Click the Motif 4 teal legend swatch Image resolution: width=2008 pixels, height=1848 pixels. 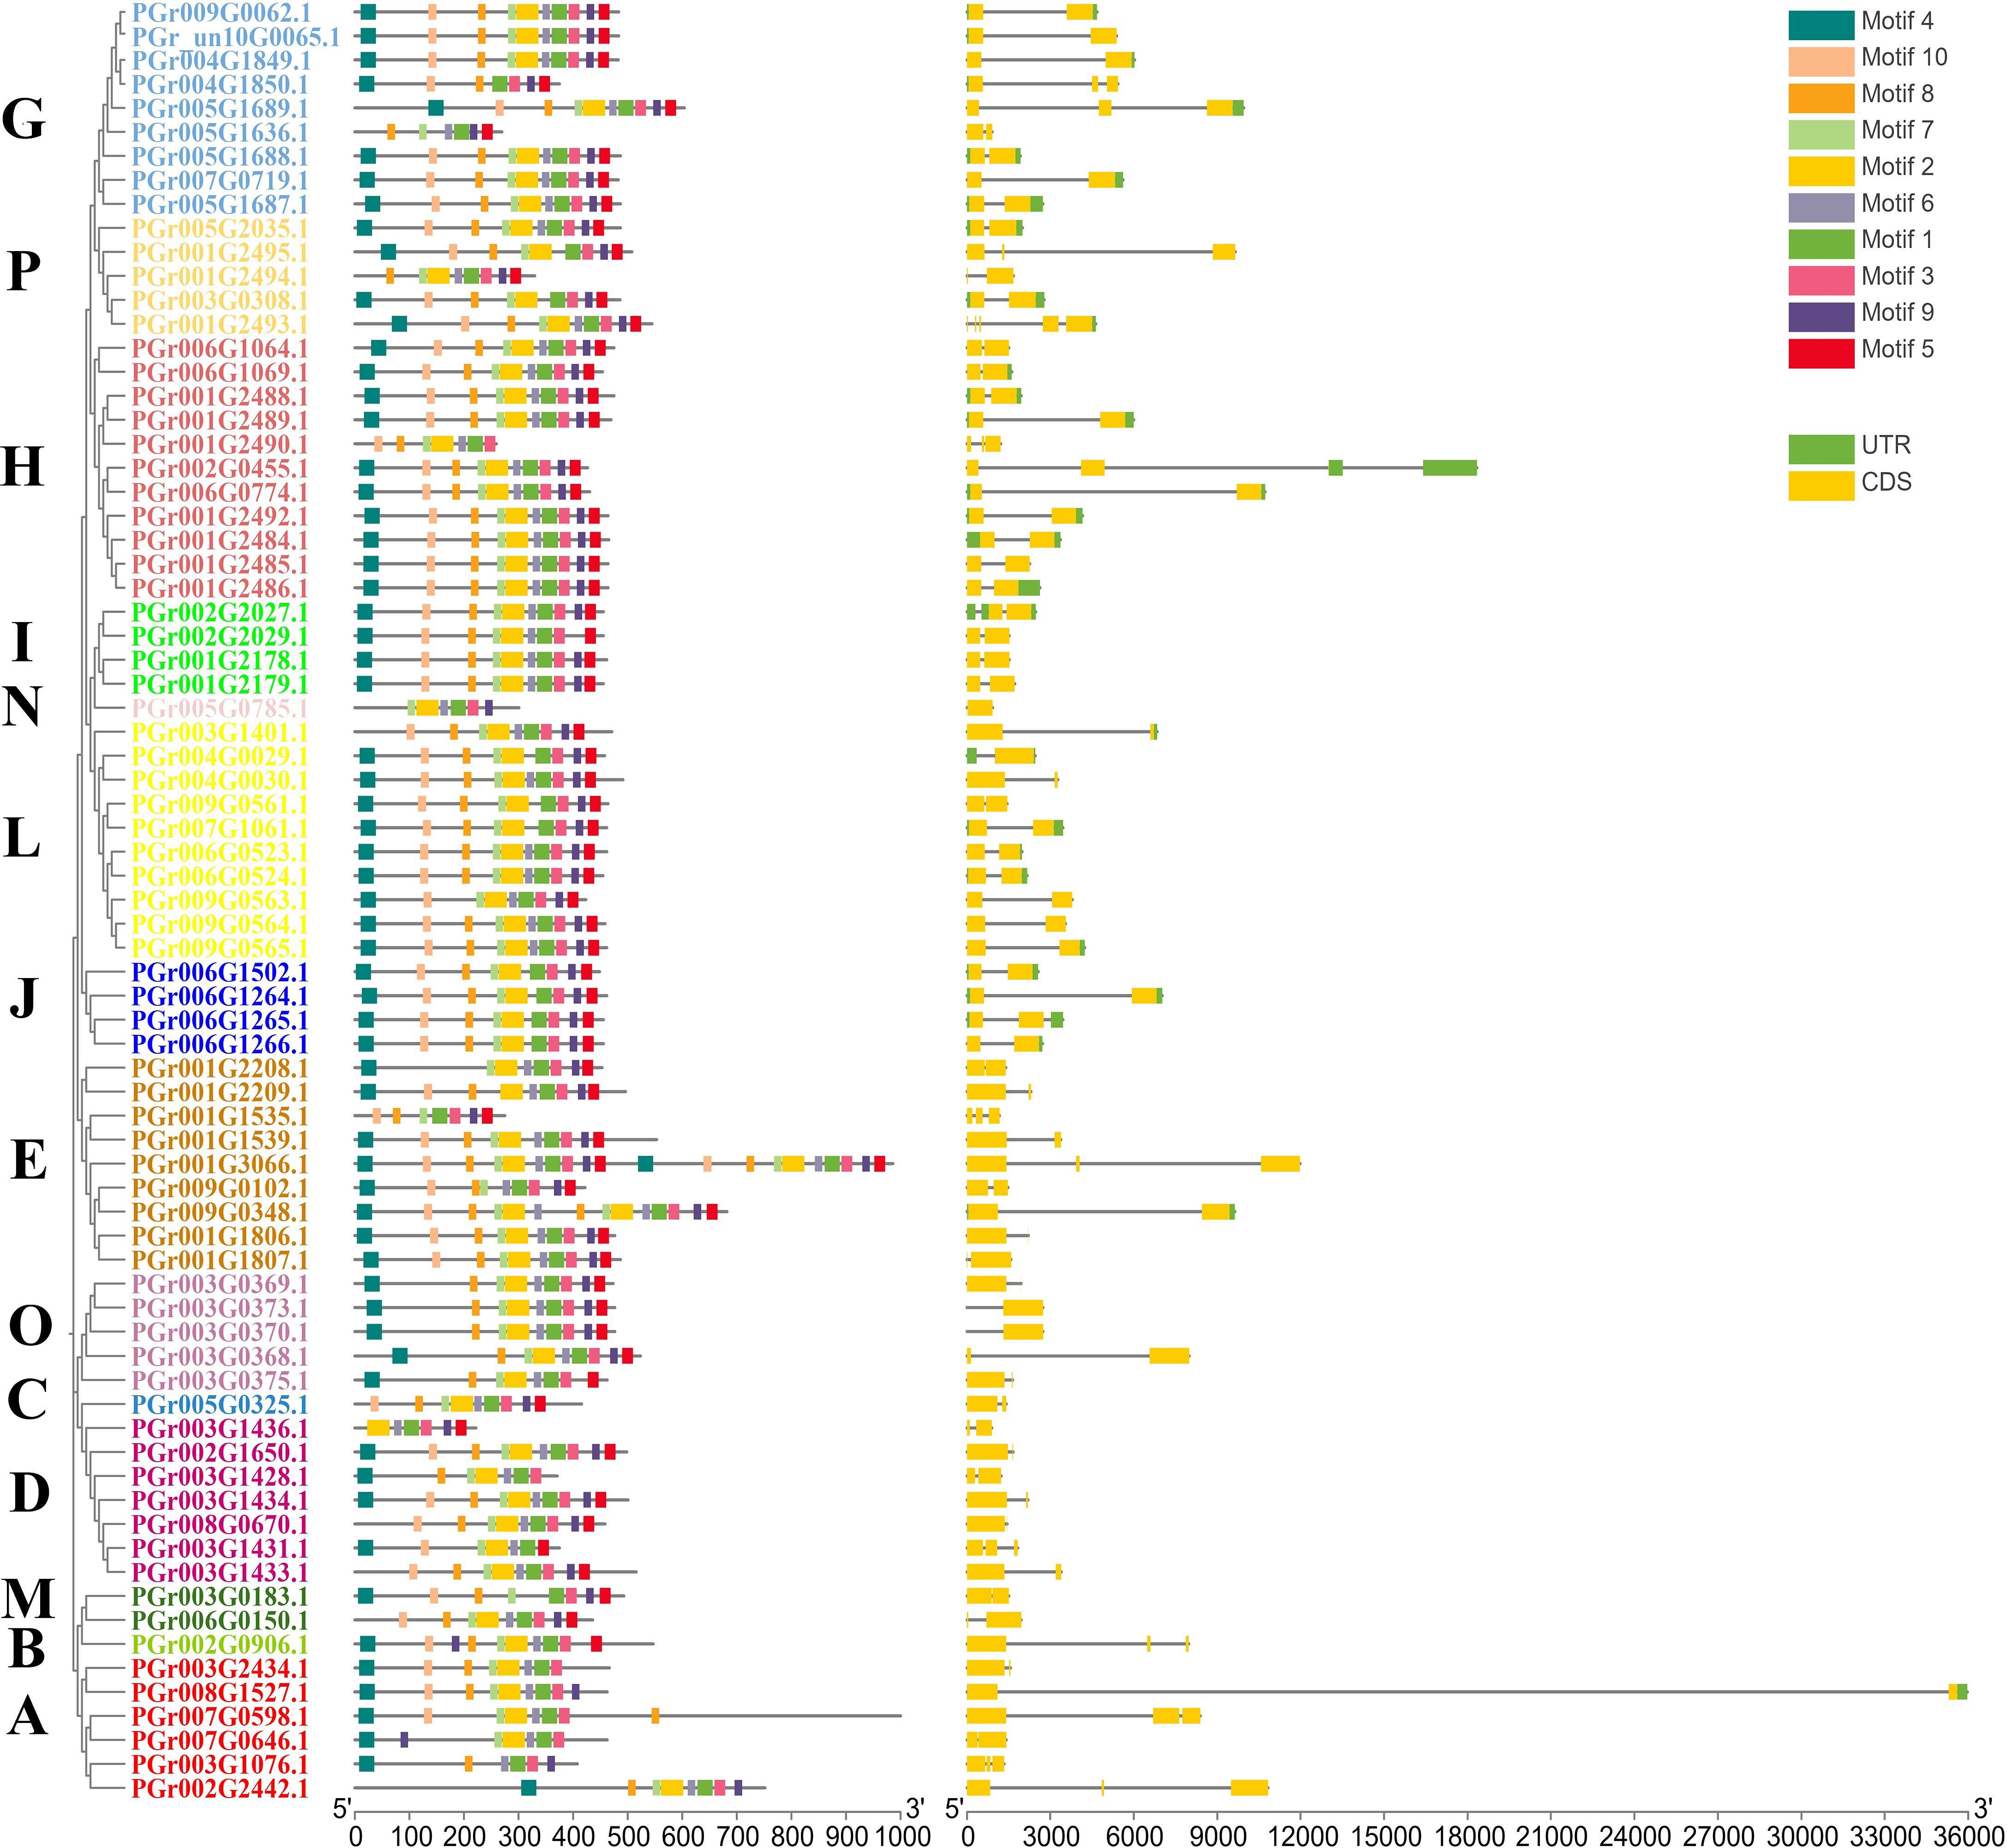coord(1821,24)
